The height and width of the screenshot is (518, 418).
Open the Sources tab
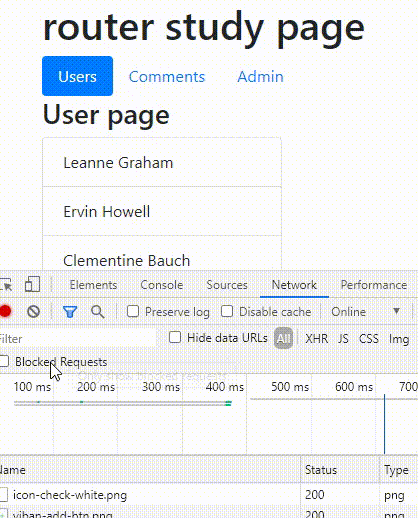click(x=227, y=285)
